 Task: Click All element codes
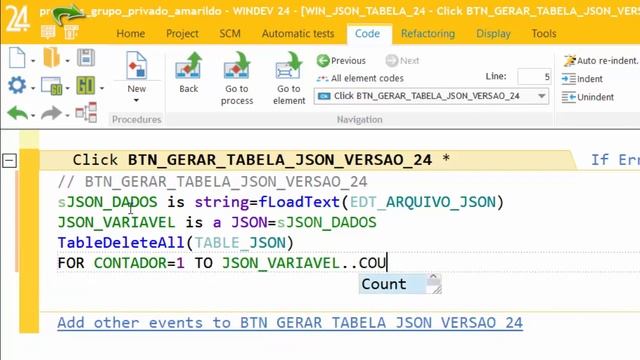click(360, 78)
